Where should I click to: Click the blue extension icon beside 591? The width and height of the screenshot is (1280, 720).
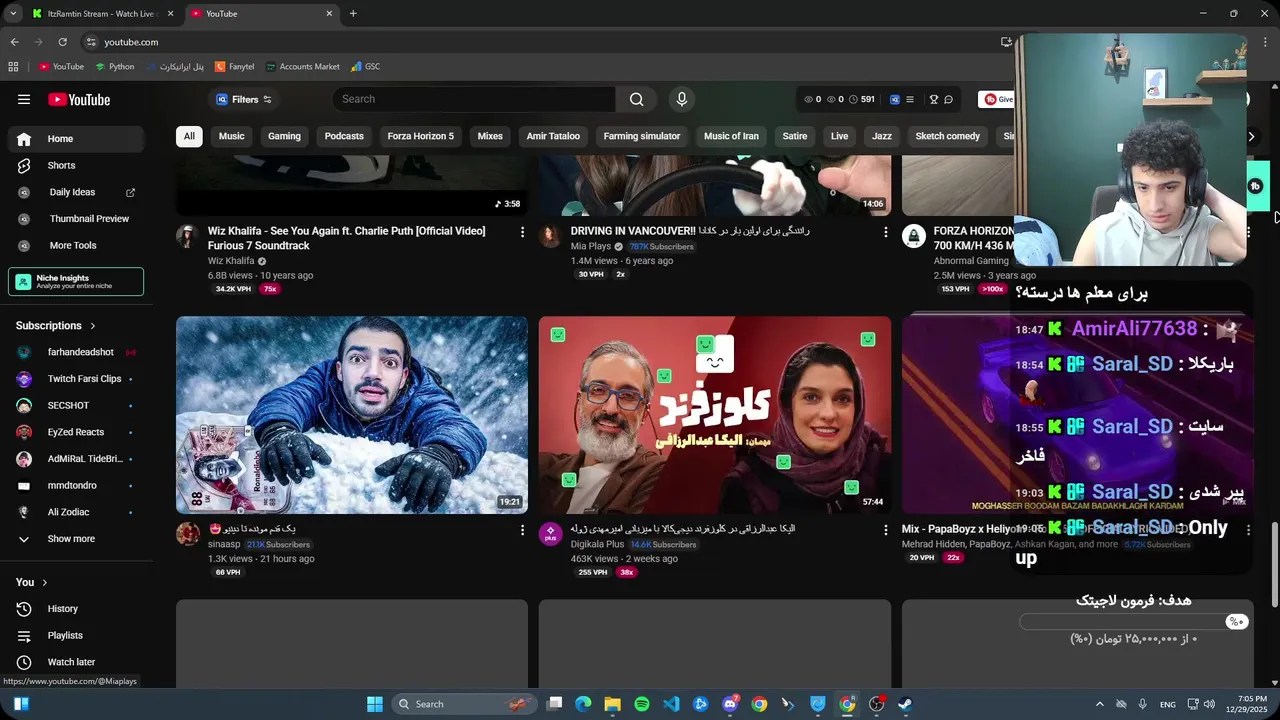point(895,99)
